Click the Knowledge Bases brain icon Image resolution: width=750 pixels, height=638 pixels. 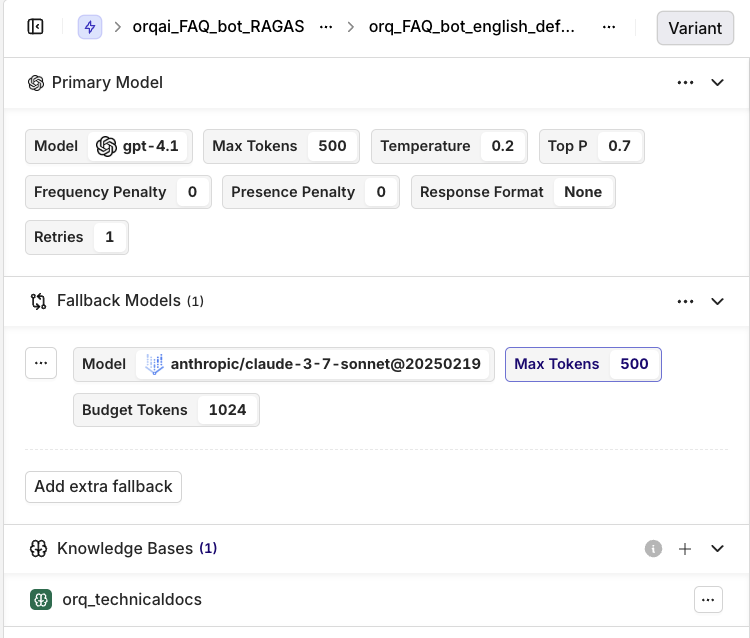38,549
